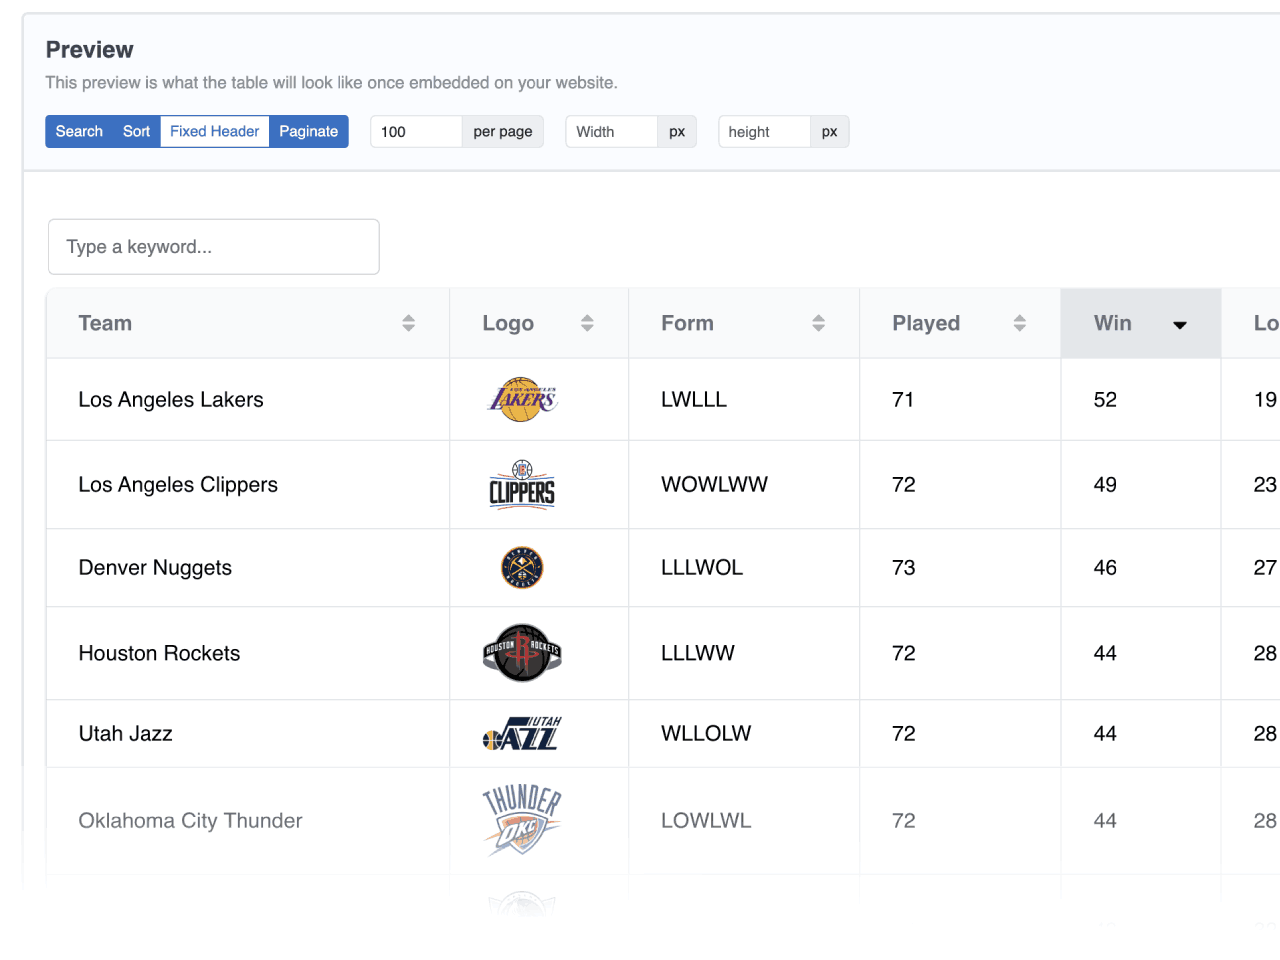Click the Utah Jazz logo

[x=522, y=734]
